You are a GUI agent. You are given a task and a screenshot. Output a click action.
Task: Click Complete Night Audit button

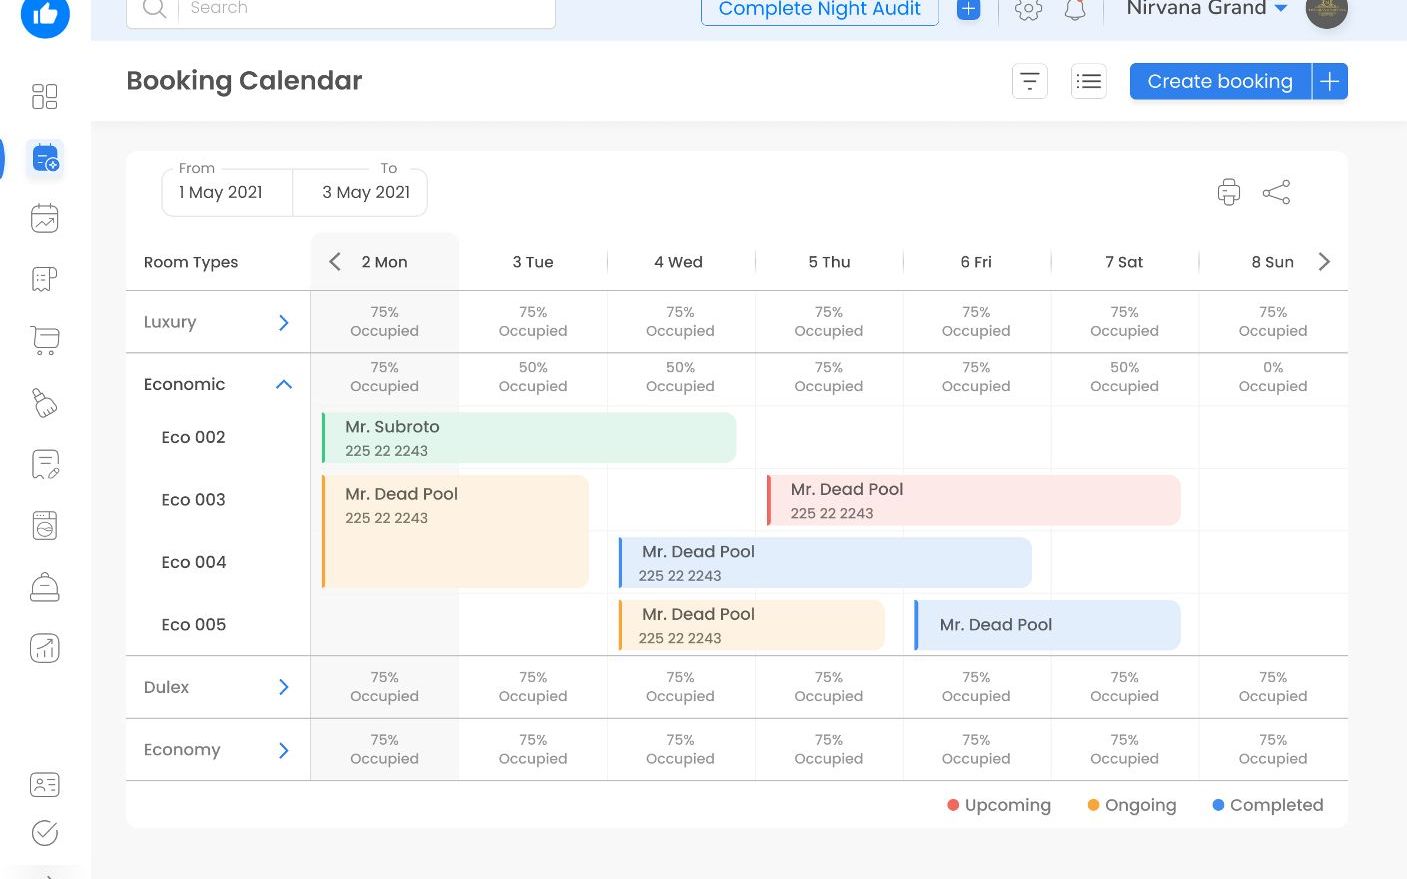tap(819, 10)
